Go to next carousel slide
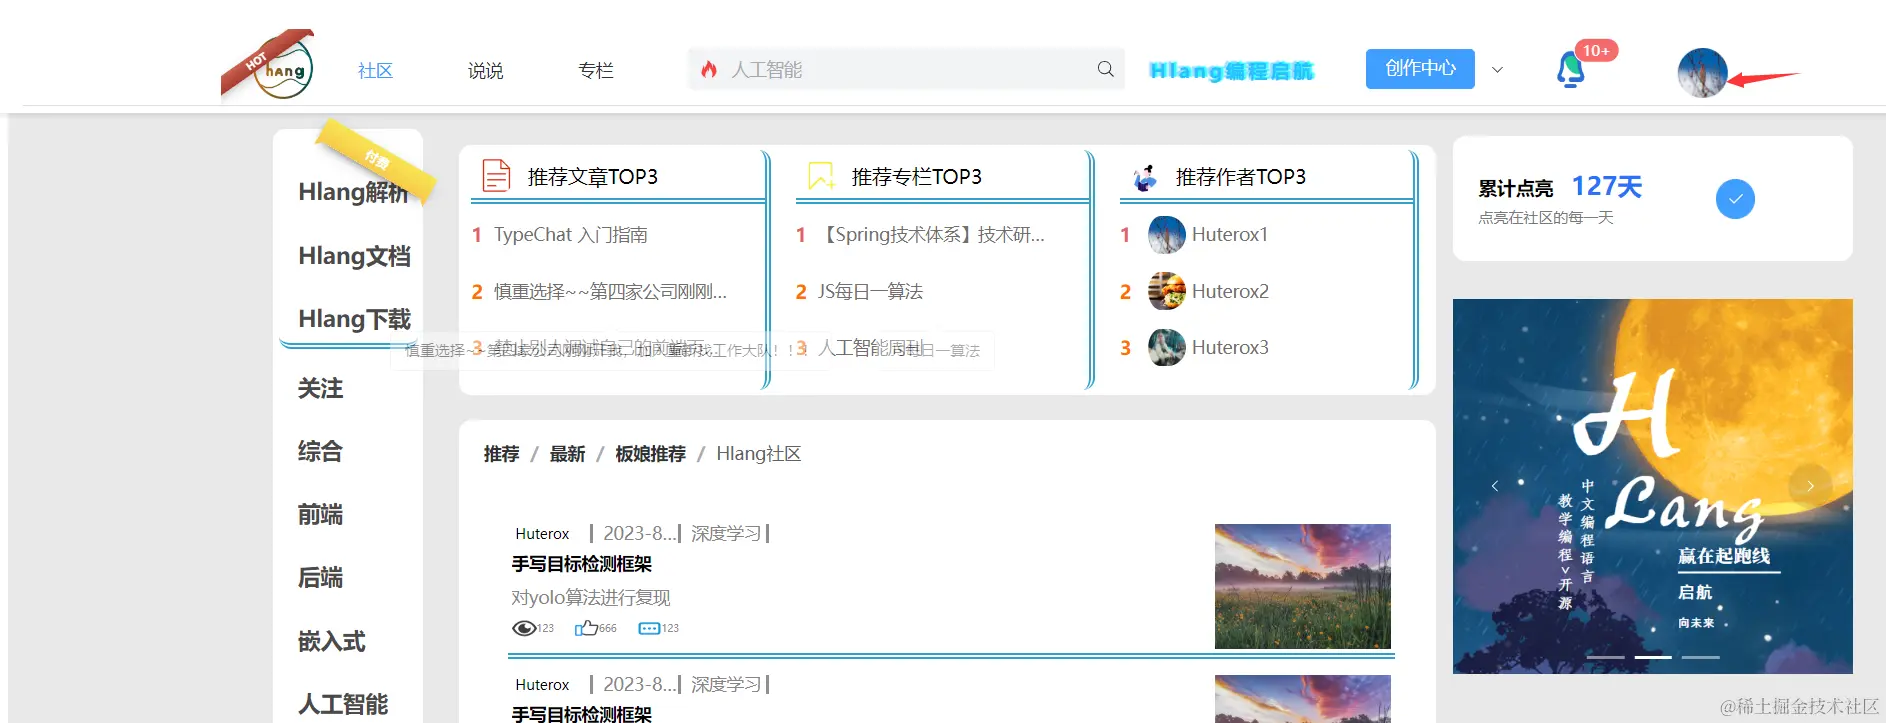This screenshot has height=723, width=1886. [x=1810, y=486]
